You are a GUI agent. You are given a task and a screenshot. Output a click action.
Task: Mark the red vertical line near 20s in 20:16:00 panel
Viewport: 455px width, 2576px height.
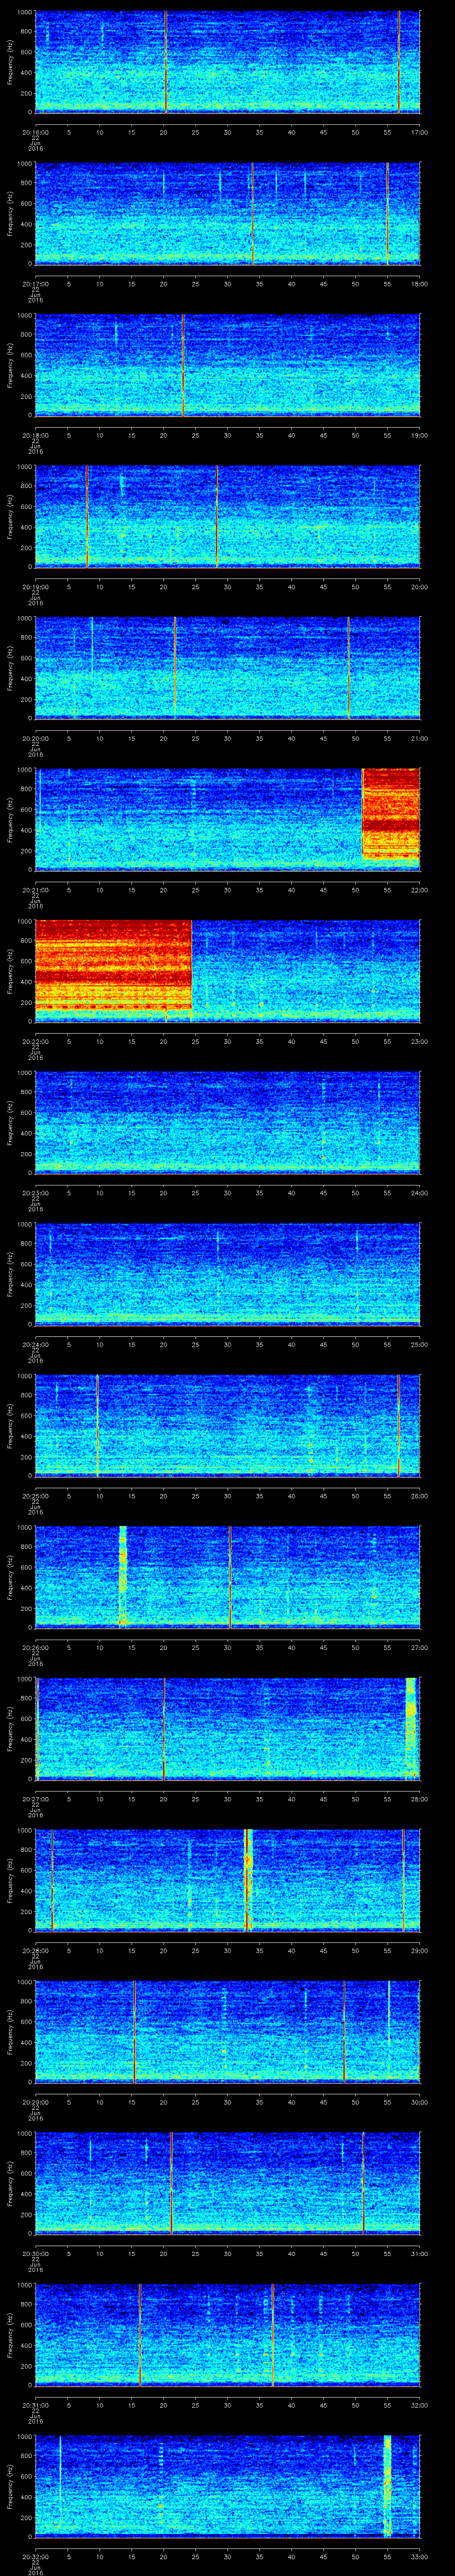click(x=166, y=62)
